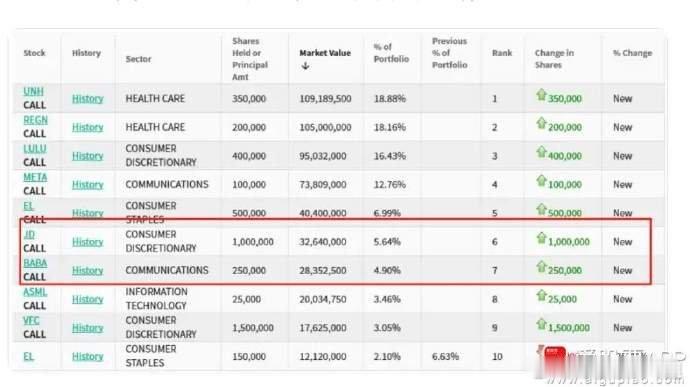Click the green arrow beside 200,000 REGN change
This screenshot has height=387, width=690.
[541, 123]
